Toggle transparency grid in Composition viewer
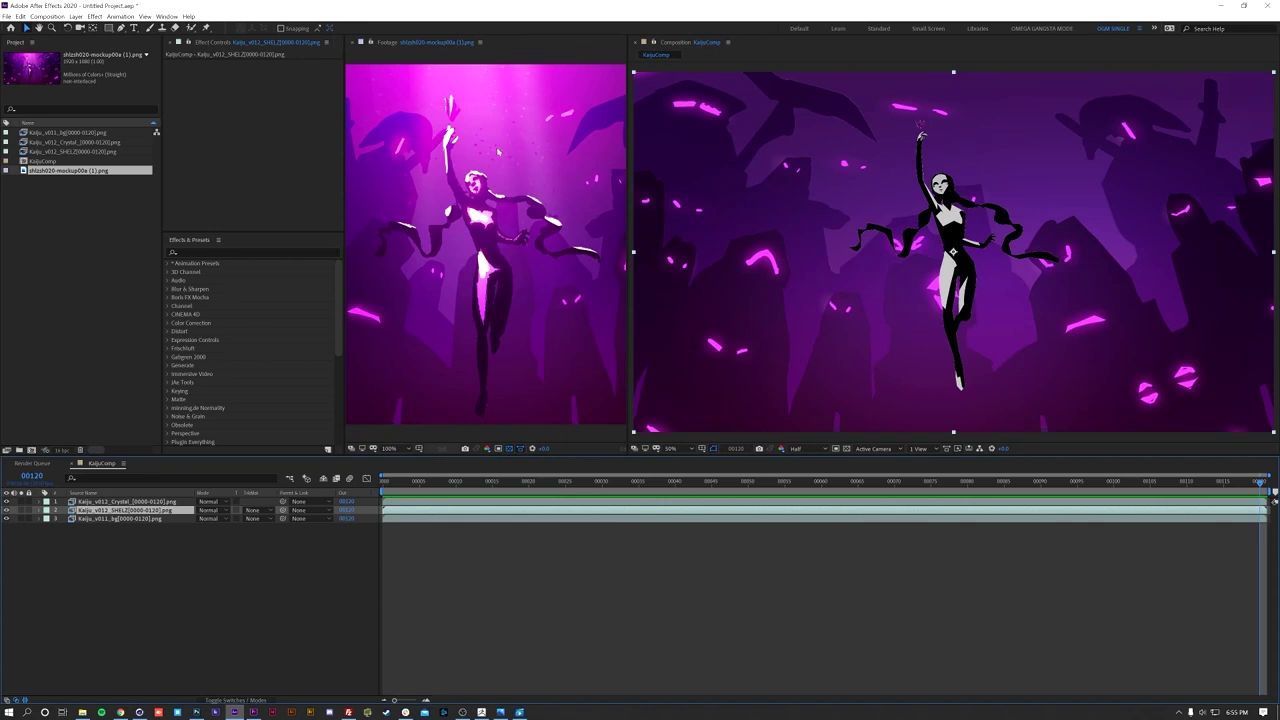The image size is (1280, 720). pyautogui.click(x=846, y=449)
